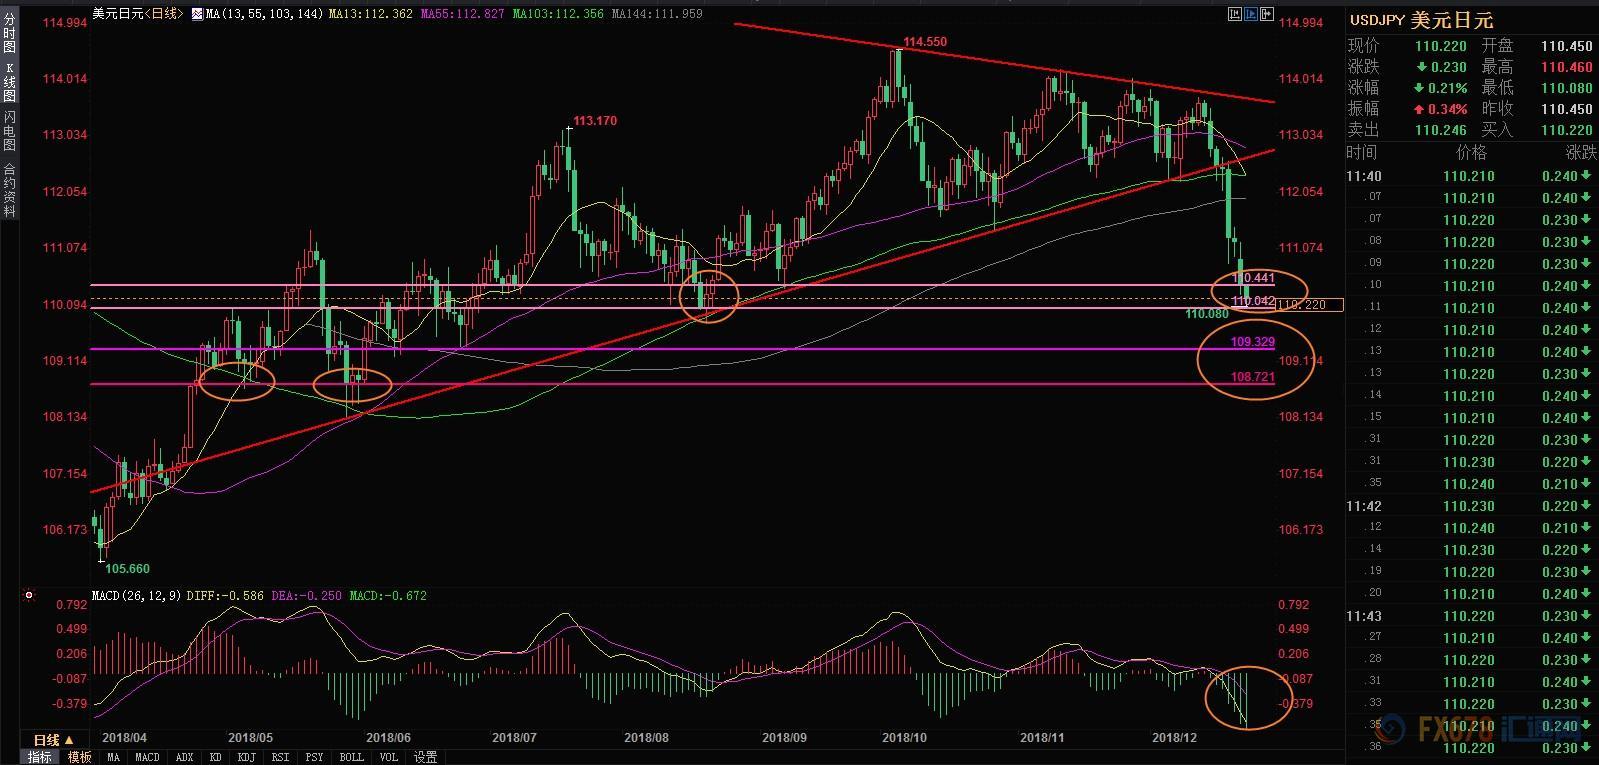
Task: Apply the MA indicator button
Action: point(113,757)
